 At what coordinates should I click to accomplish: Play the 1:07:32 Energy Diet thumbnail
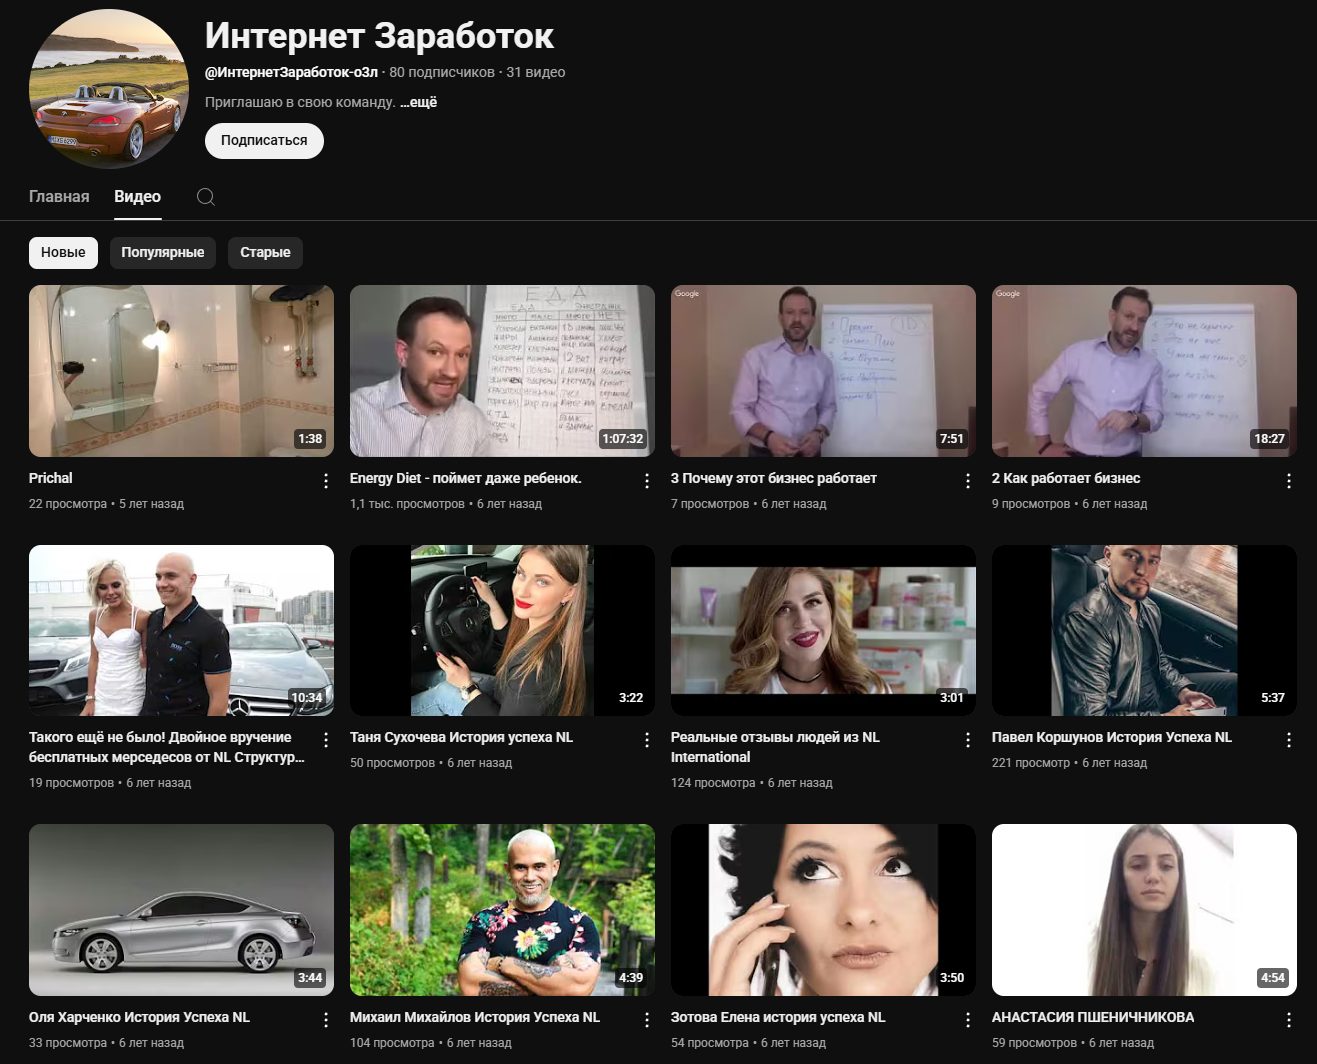pyautogui.click(x=502, y=371)
